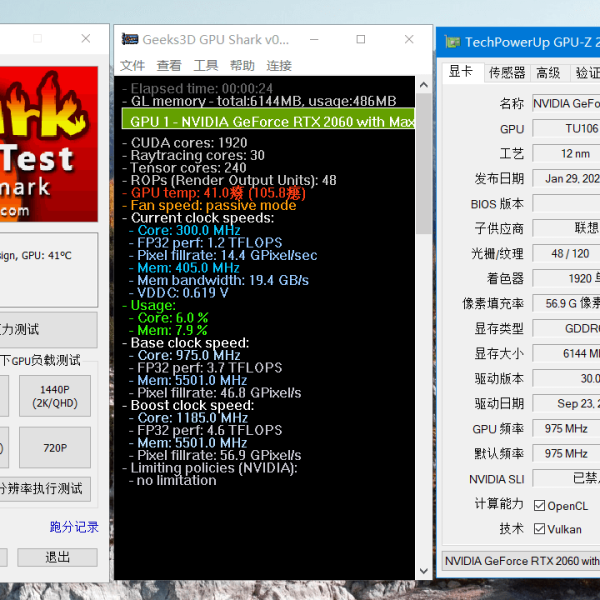Switch to the 传感器 tab in GPU-Z

click(507, 73)
